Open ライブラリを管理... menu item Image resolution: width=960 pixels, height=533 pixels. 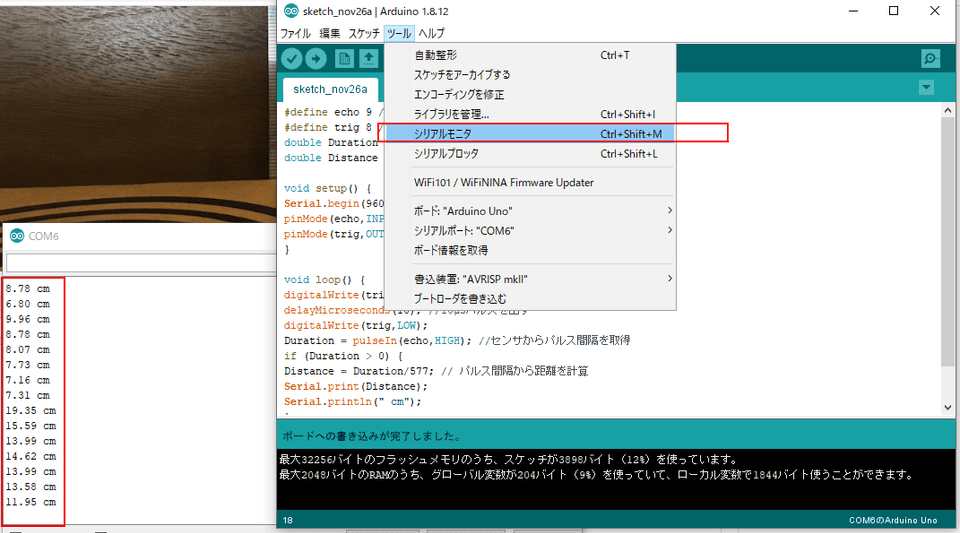coord(451,114)
